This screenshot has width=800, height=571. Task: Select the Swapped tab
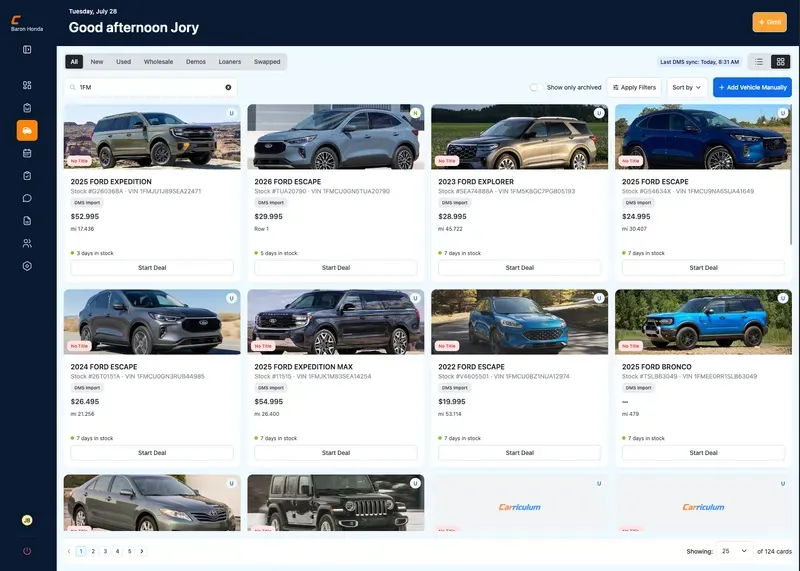tap(267, 62)
